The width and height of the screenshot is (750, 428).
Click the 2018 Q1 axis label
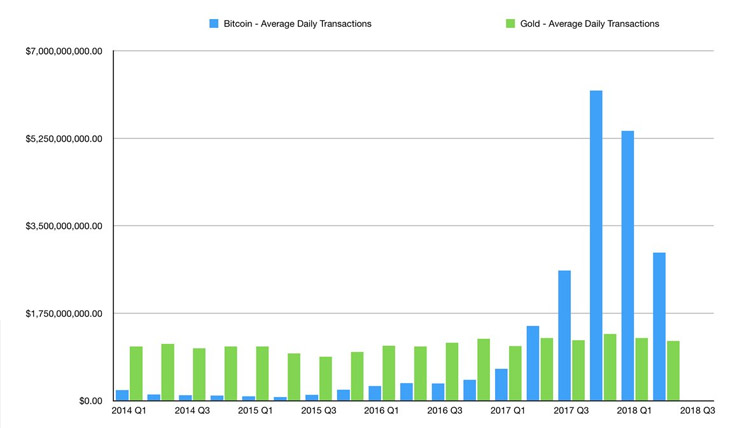point(634,411)
